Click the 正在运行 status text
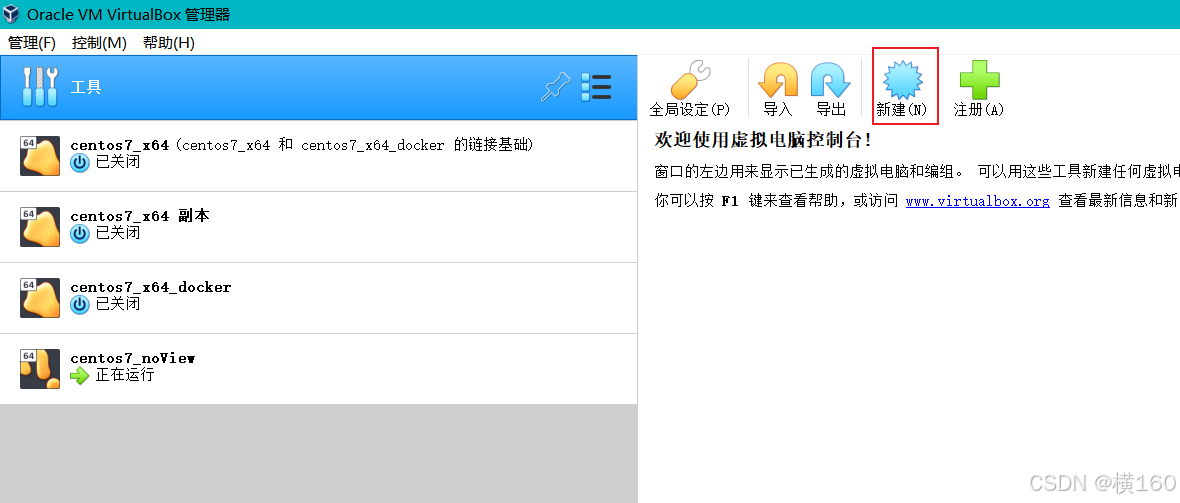 click(125, 375)
